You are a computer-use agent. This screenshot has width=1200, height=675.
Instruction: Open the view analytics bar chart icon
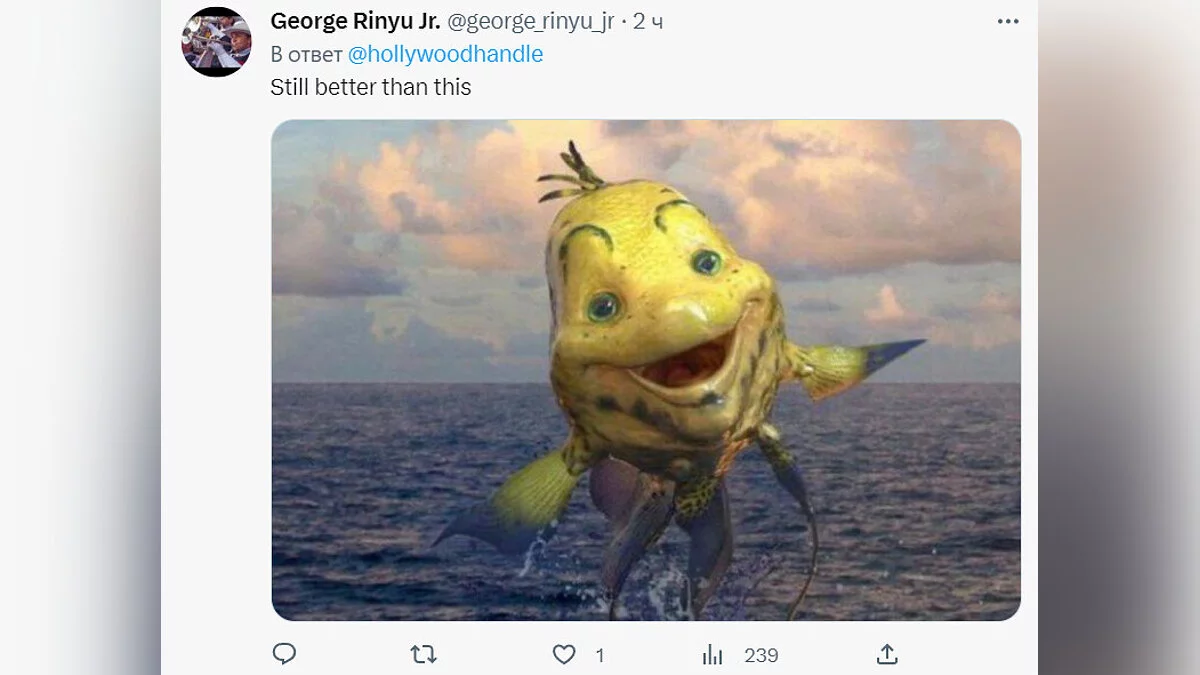[713, 655]
